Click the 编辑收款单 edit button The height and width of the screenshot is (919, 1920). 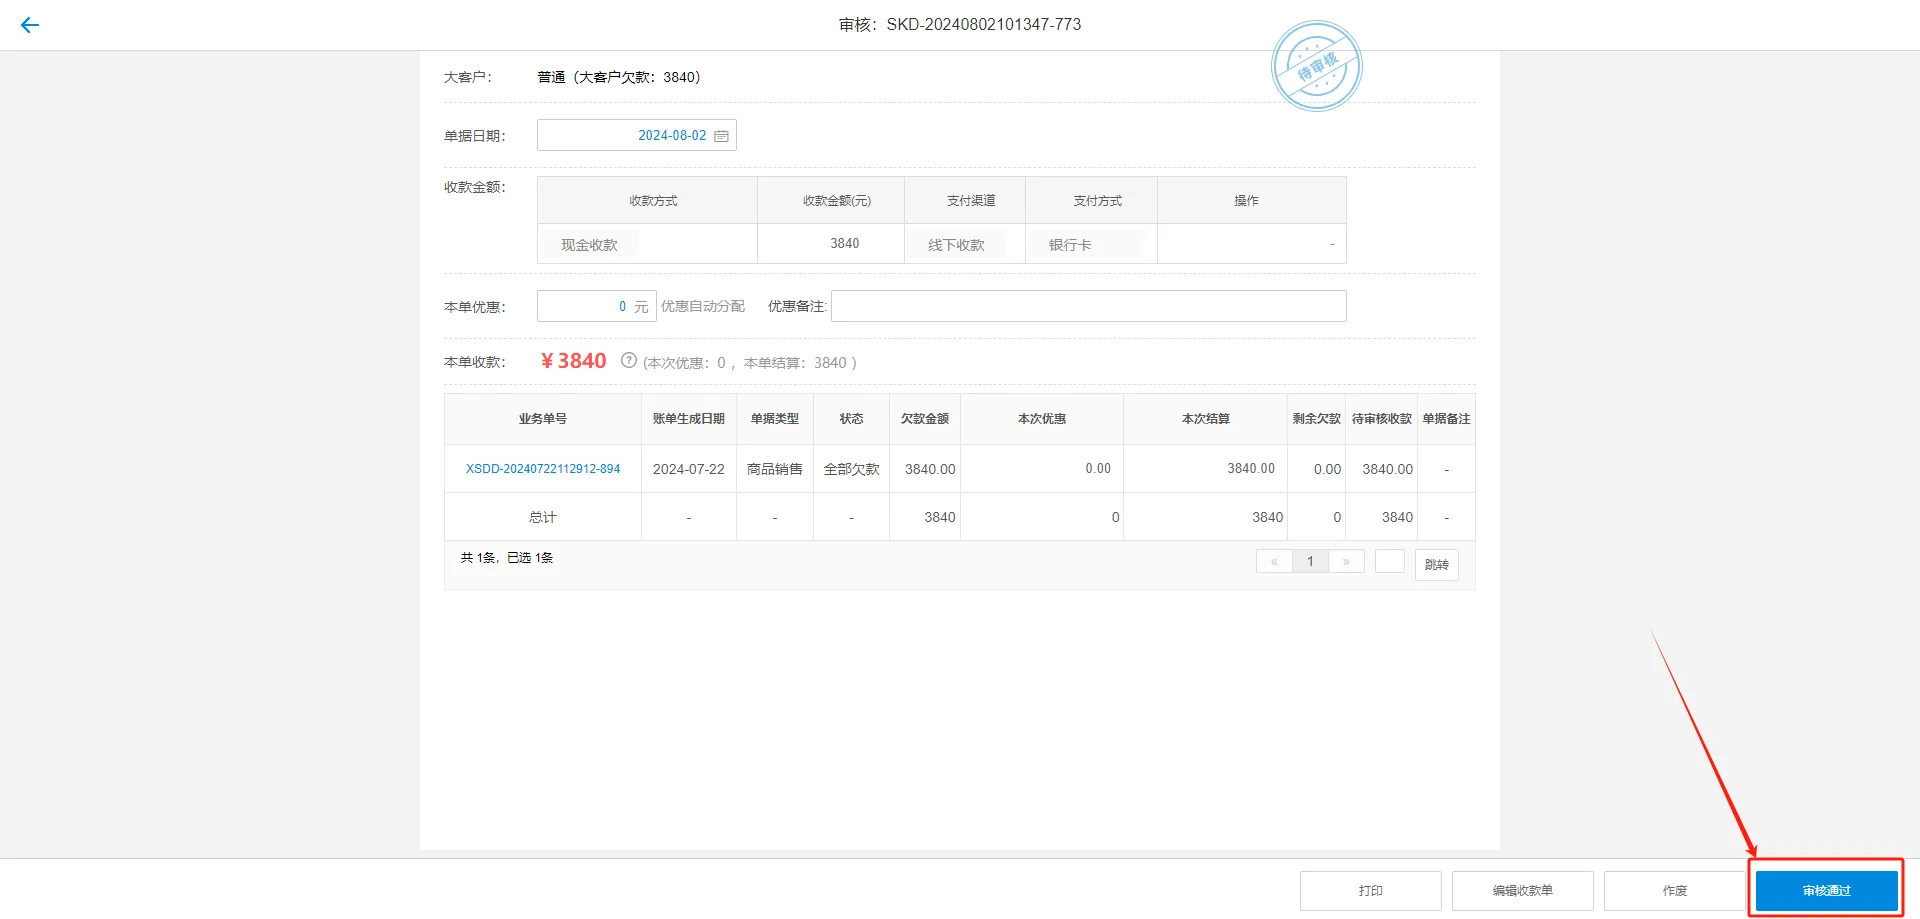1522,889
